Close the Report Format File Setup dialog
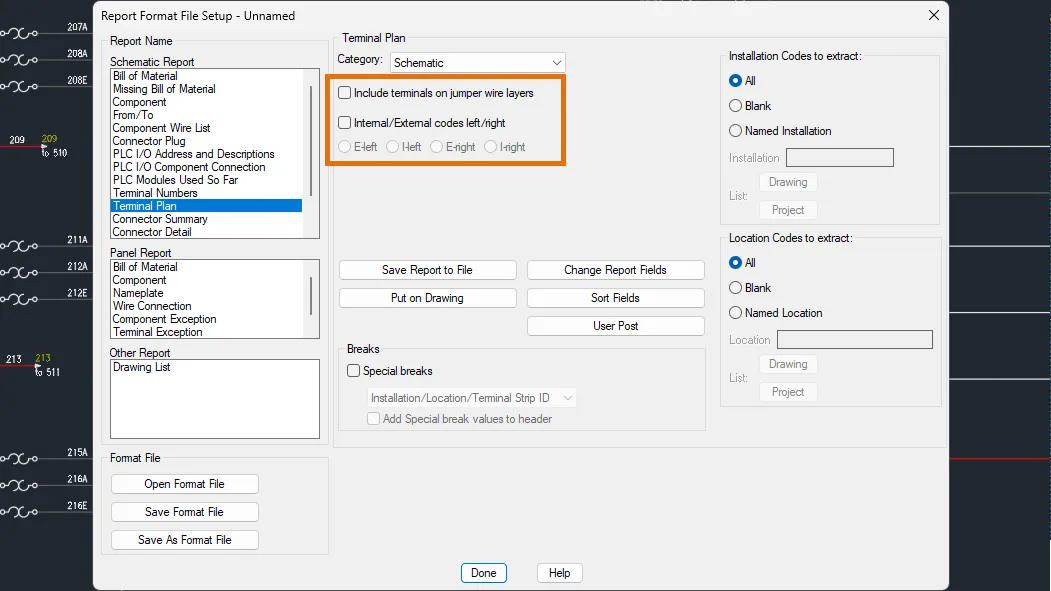 (x=933, y=15)
